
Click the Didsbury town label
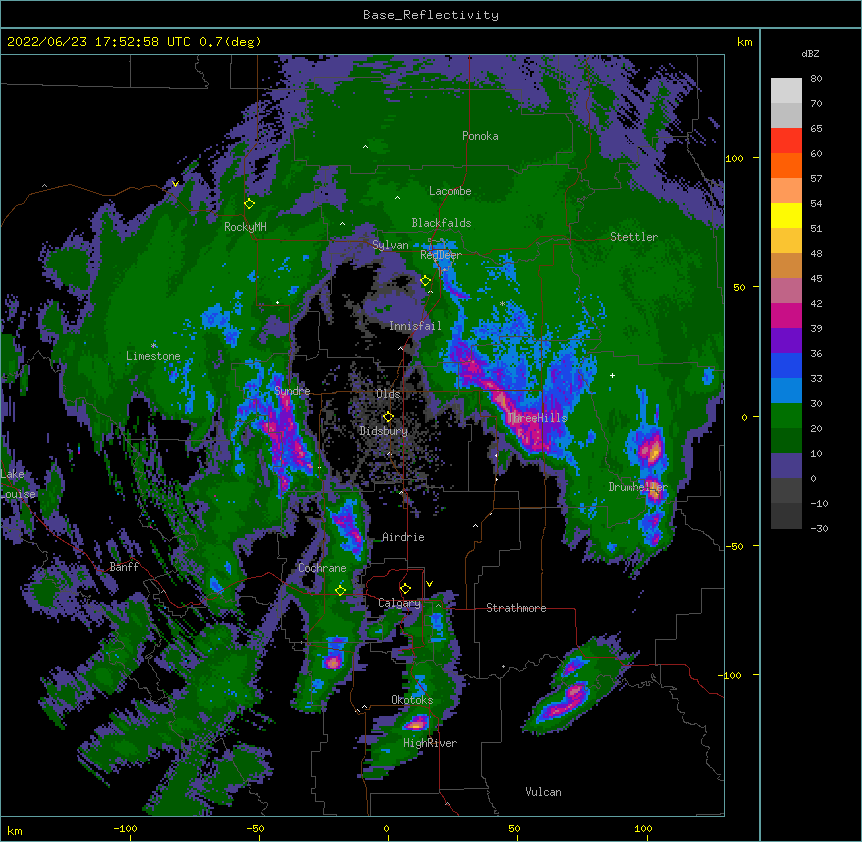383,431
